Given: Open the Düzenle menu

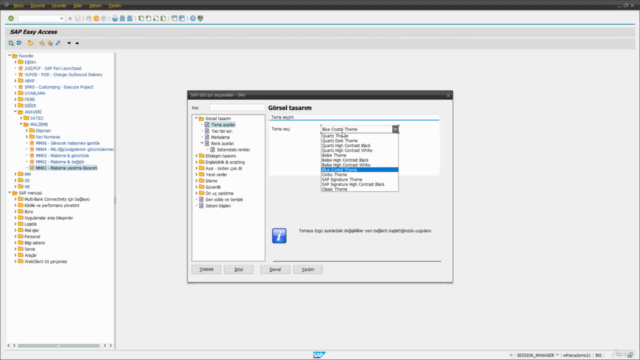Looking at the screenshot, I should (38, 6).
